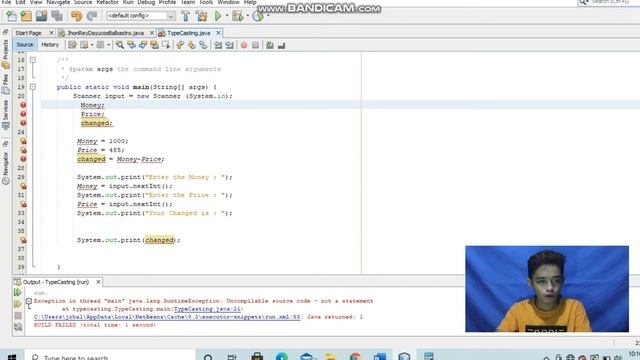Switch to JhonReyDayucosBalbastro.java tab
The image size is (640, 360).
(105, 33)
